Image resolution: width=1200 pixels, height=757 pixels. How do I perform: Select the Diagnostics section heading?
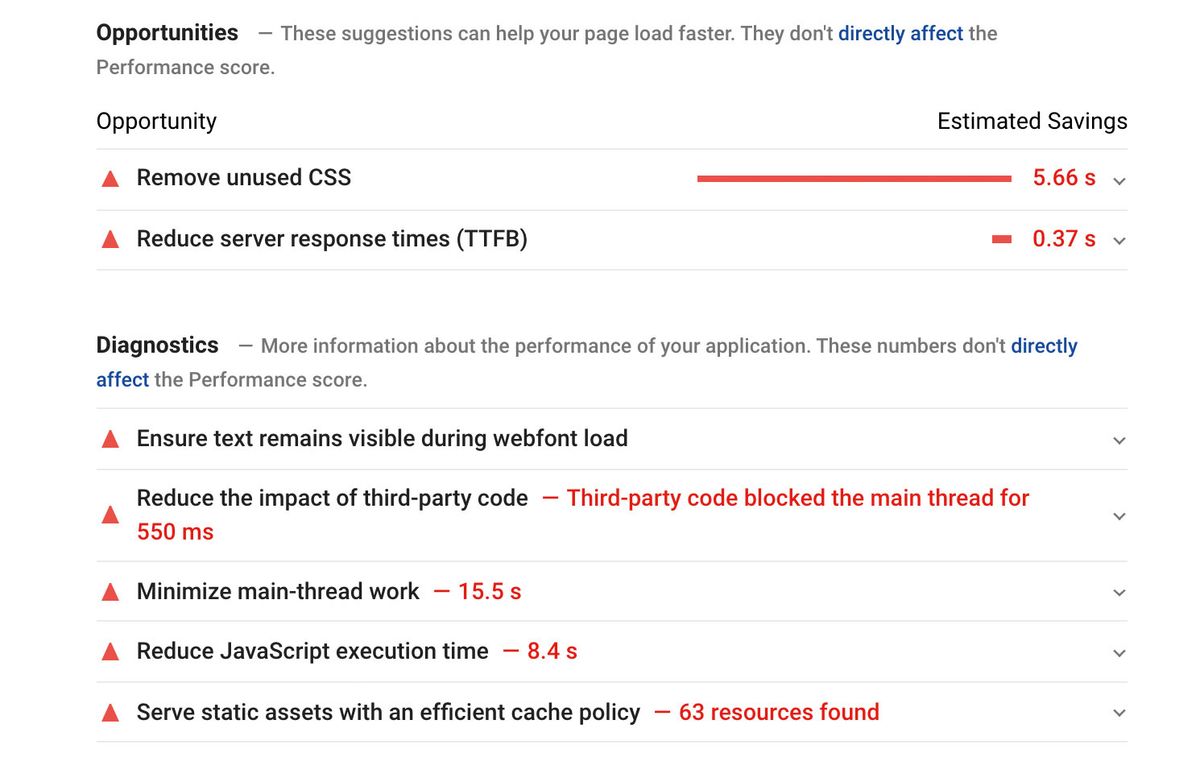click(157, 345)
